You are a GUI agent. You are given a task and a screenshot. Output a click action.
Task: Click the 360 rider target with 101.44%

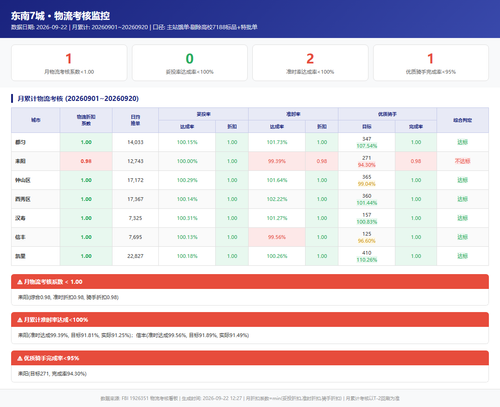(x=367, y=199)
